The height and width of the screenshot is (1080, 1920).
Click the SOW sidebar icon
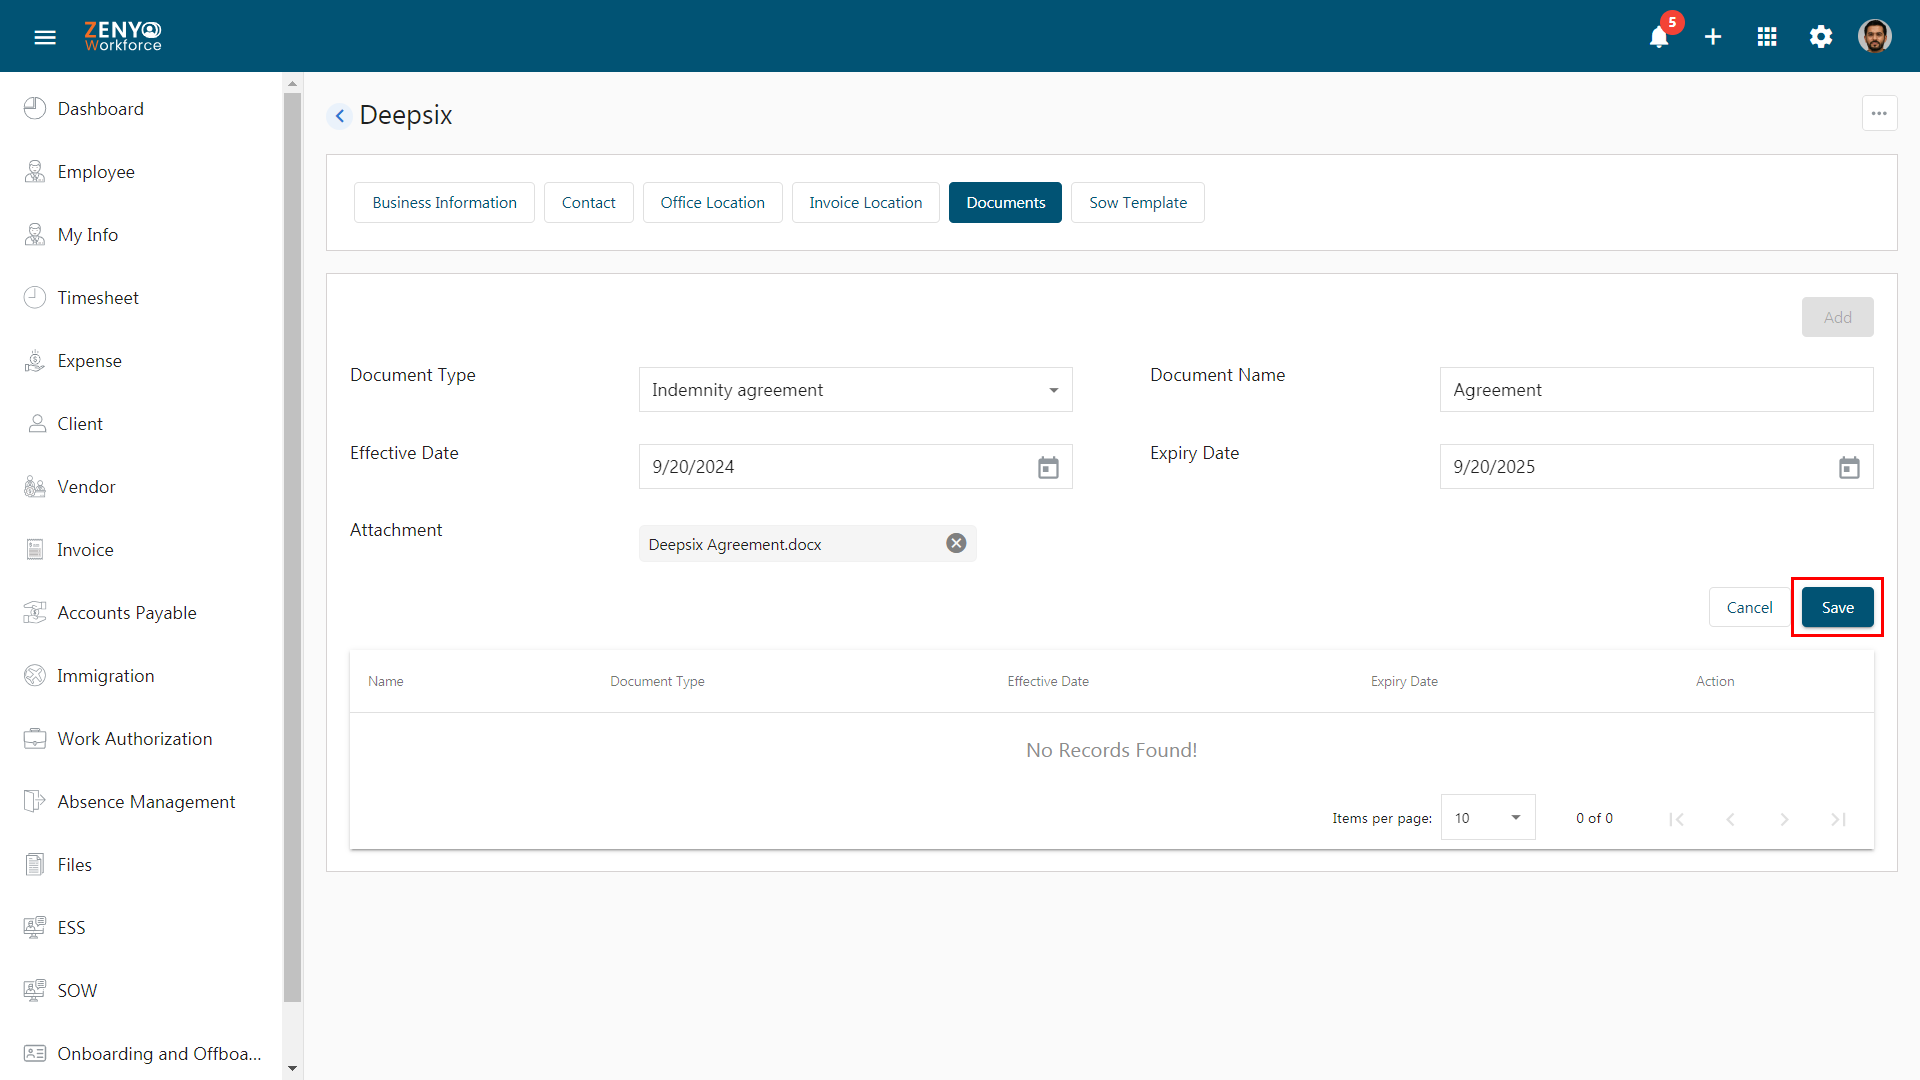pos(36,990)
